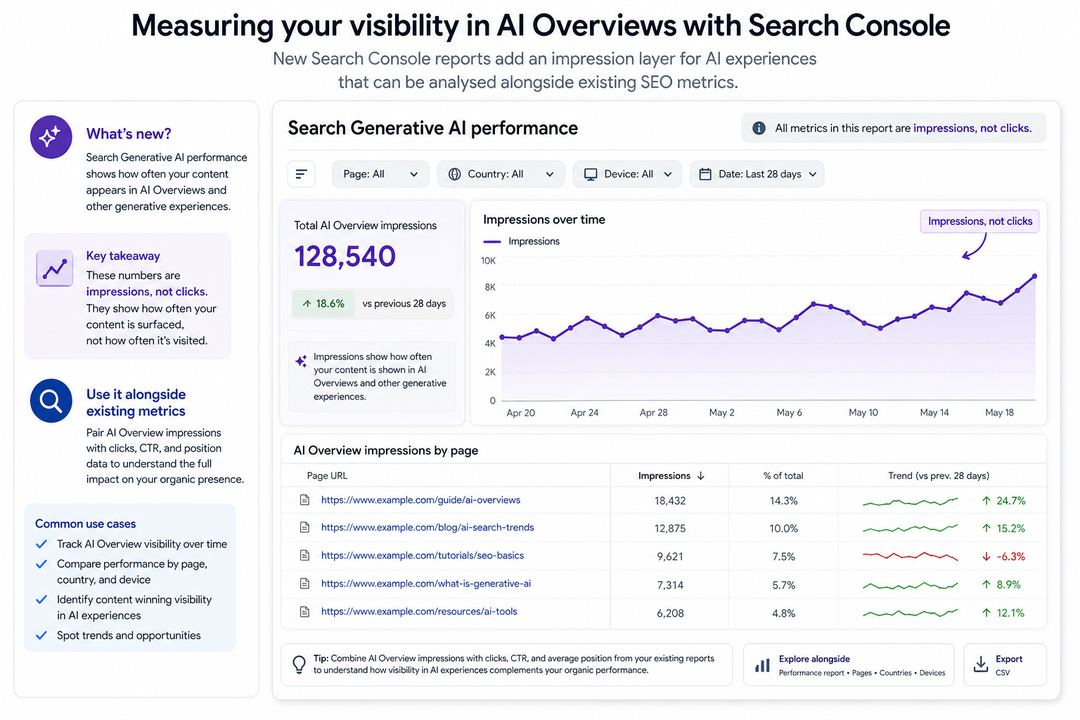This screenshot has width=1080, height=720.
Task: Click the 18.6% increase badge
Action: point(323,304)
